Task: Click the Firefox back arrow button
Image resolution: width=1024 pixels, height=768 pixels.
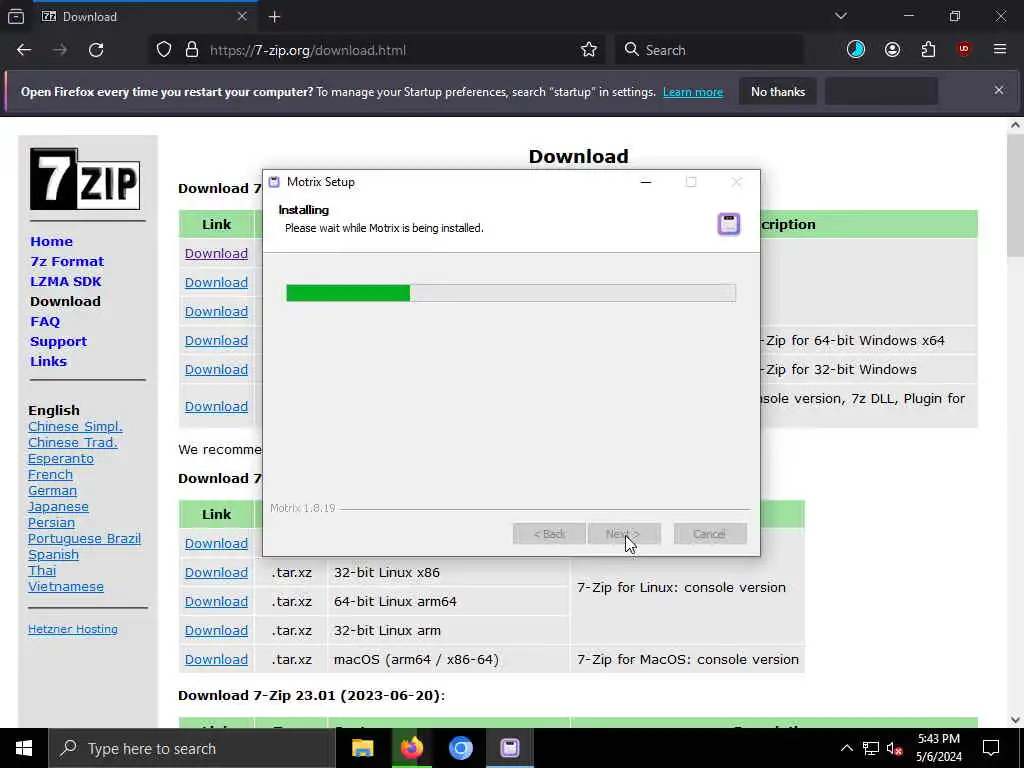Action: click(24, 50)
